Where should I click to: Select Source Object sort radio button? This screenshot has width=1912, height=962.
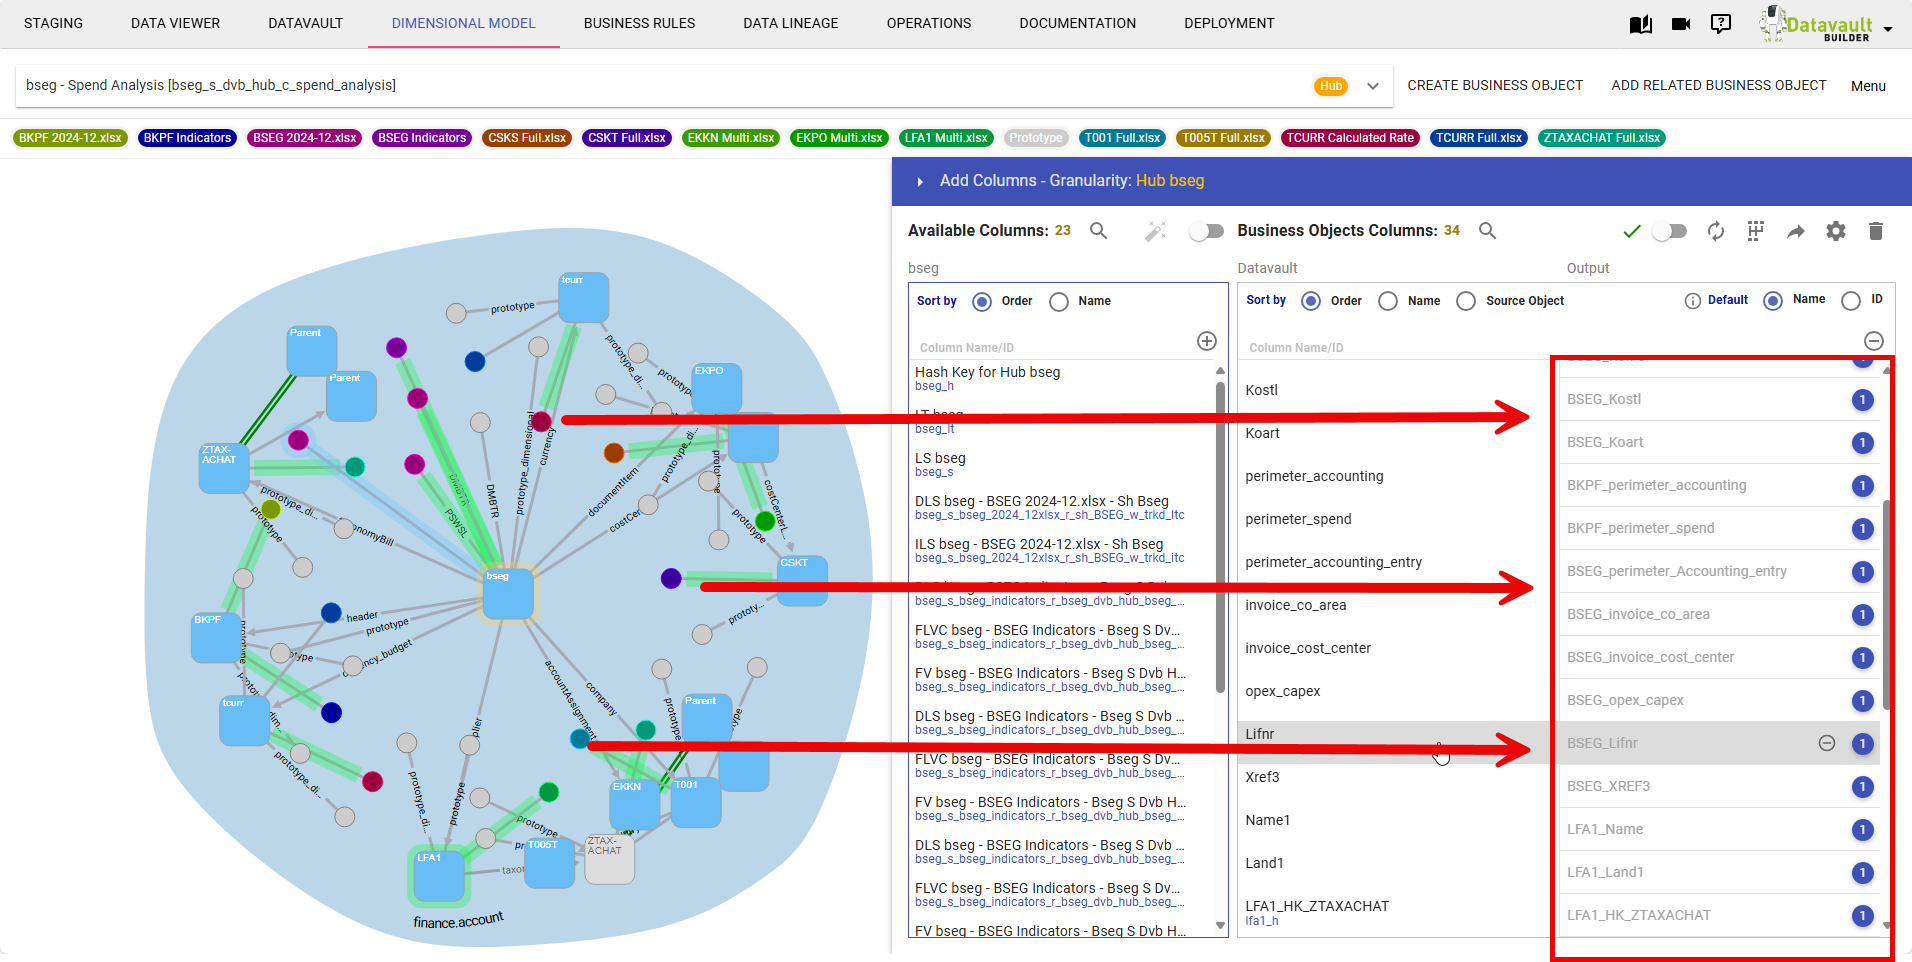1466,301
